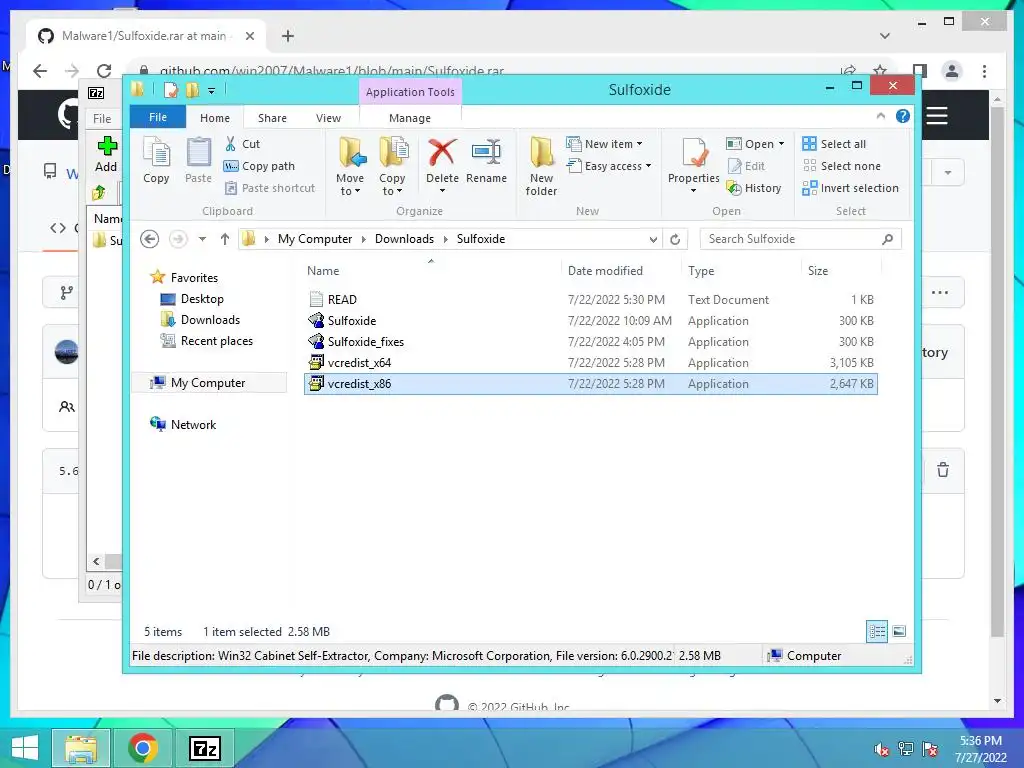The height and width of the screenshot is (768, 1024).
Task: Click the Search Sulfoxide input field
Action: 800,239
